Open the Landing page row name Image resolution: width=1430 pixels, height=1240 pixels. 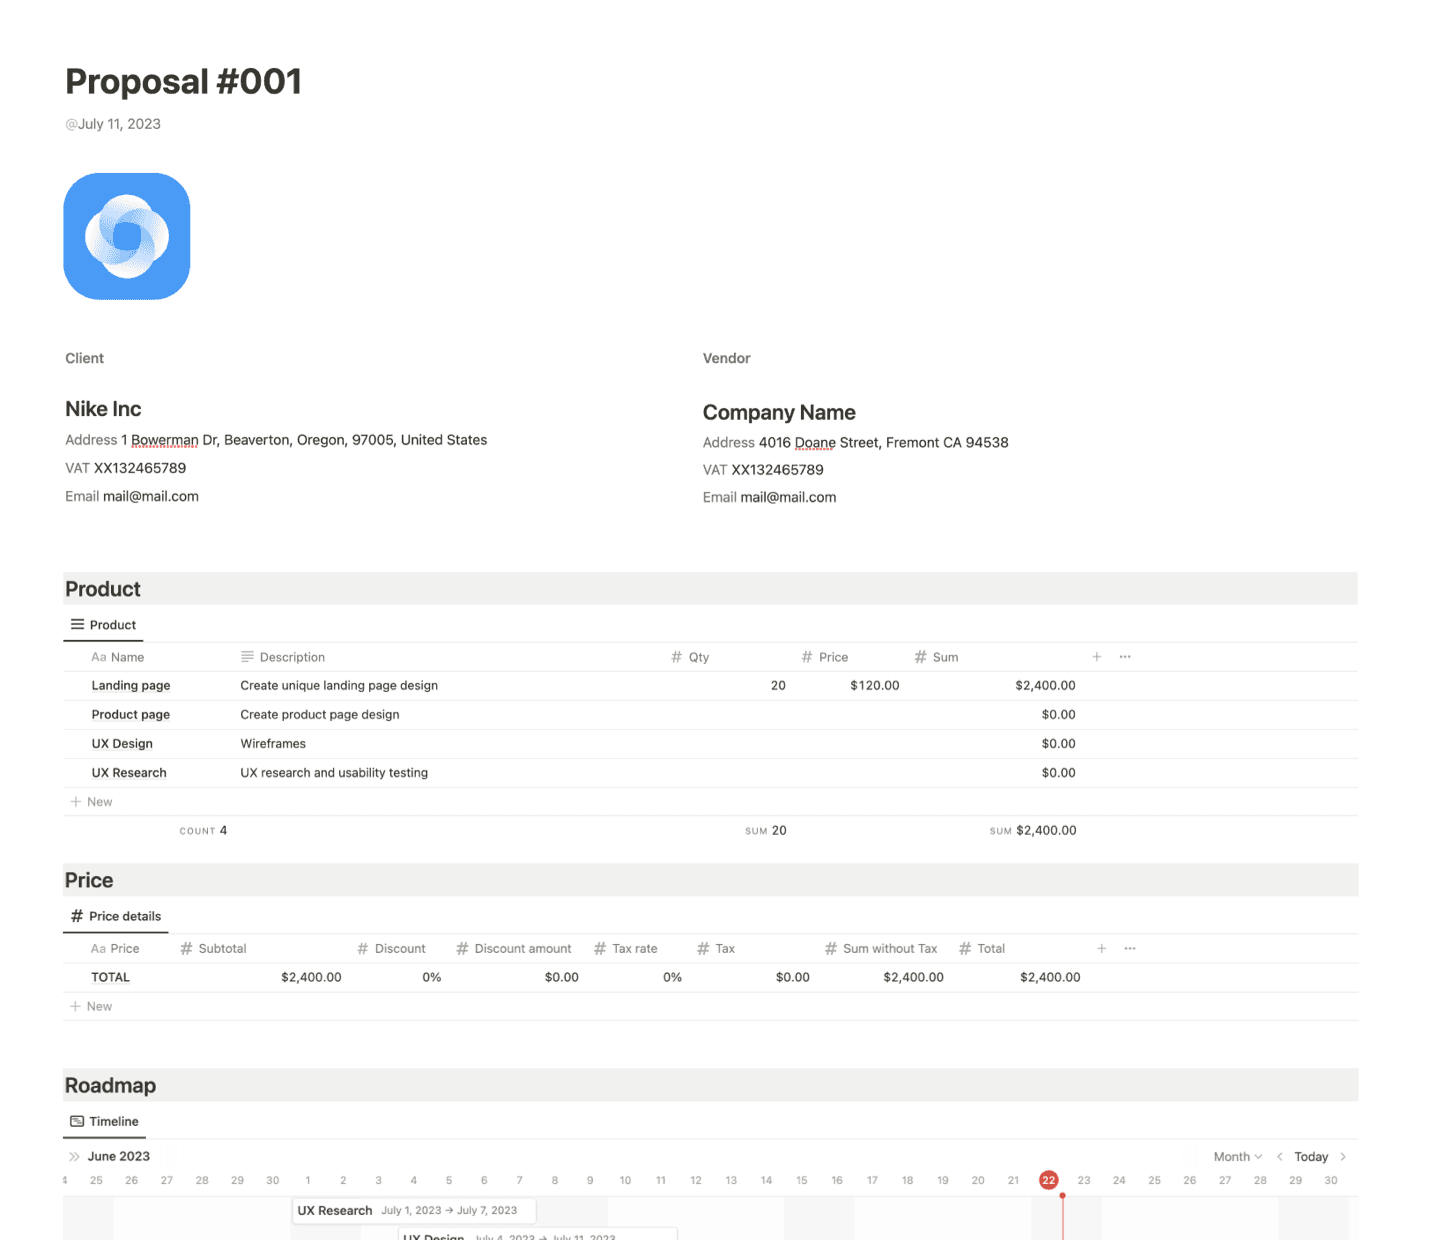pos(131,686)
